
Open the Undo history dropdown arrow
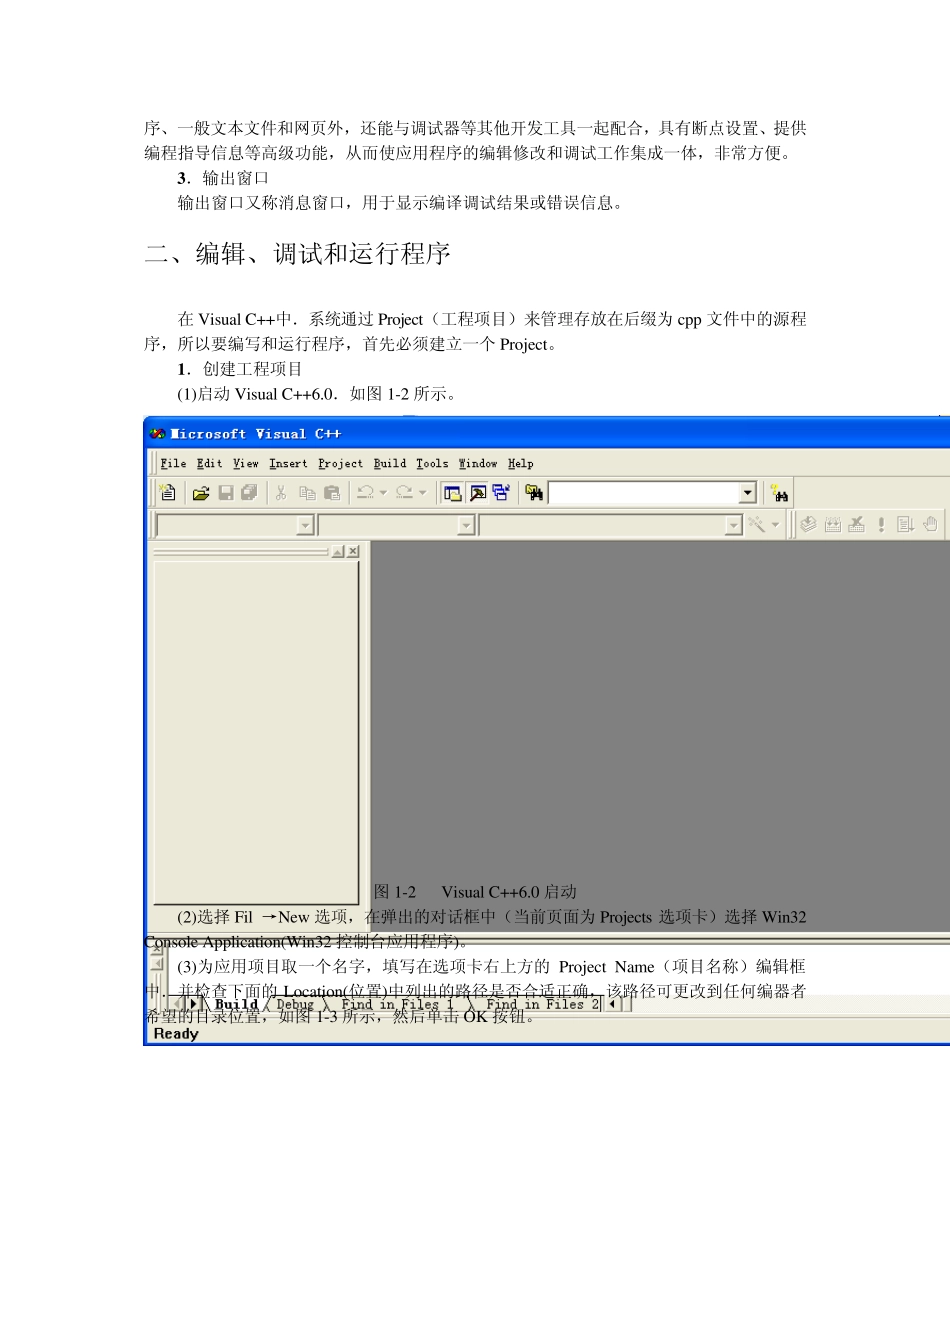tap(383, 493)
